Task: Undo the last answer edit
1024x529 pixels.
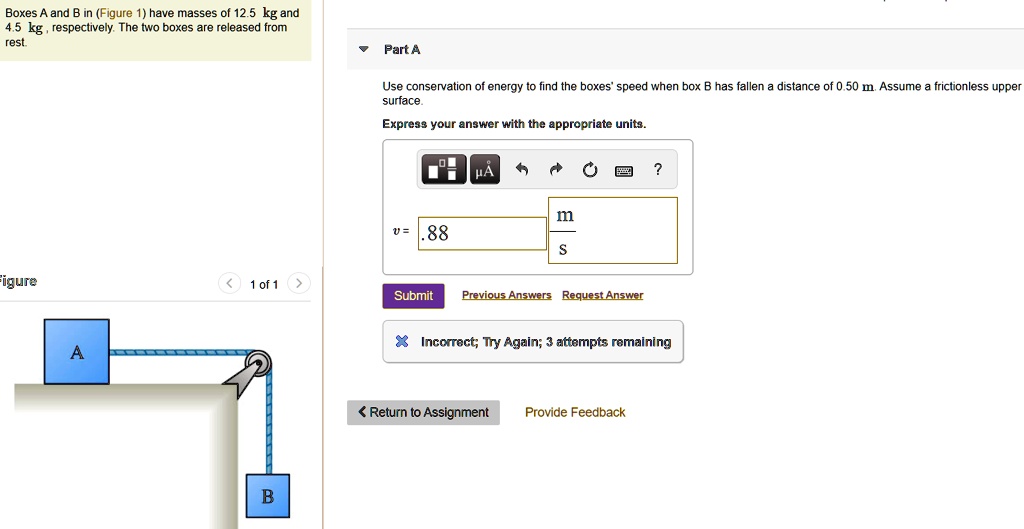Action: click(x=522, y=170)
